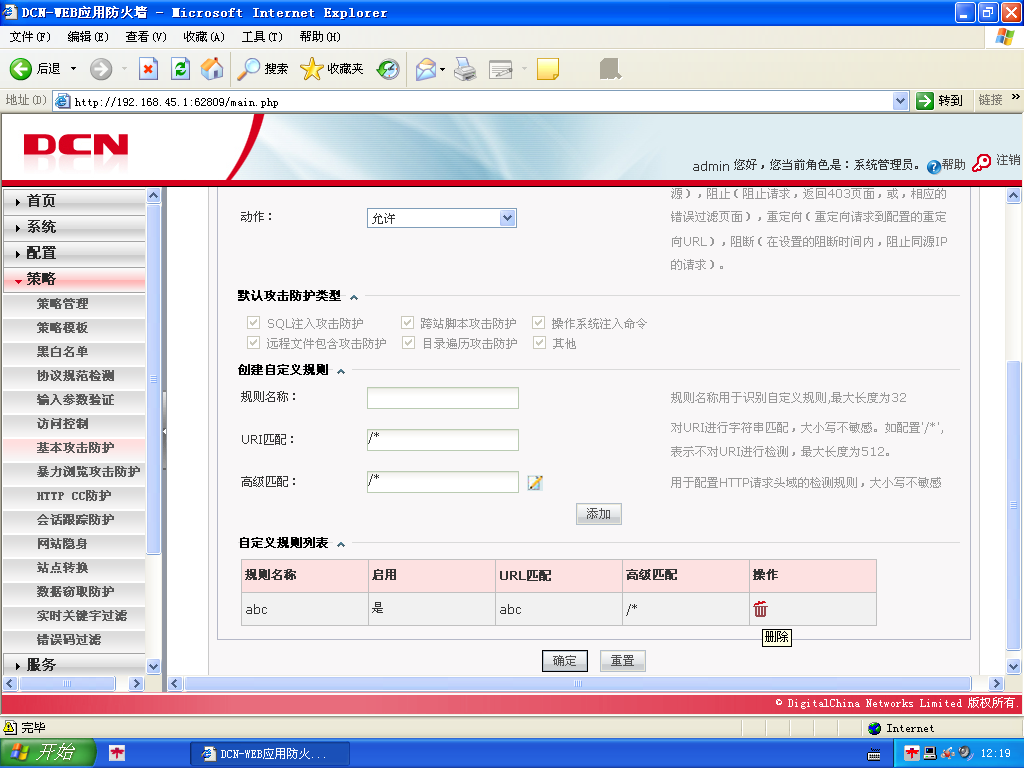Screen dimensions: 1024x768
Task: Click the Start (开始) button
Action: click(47, 752)
